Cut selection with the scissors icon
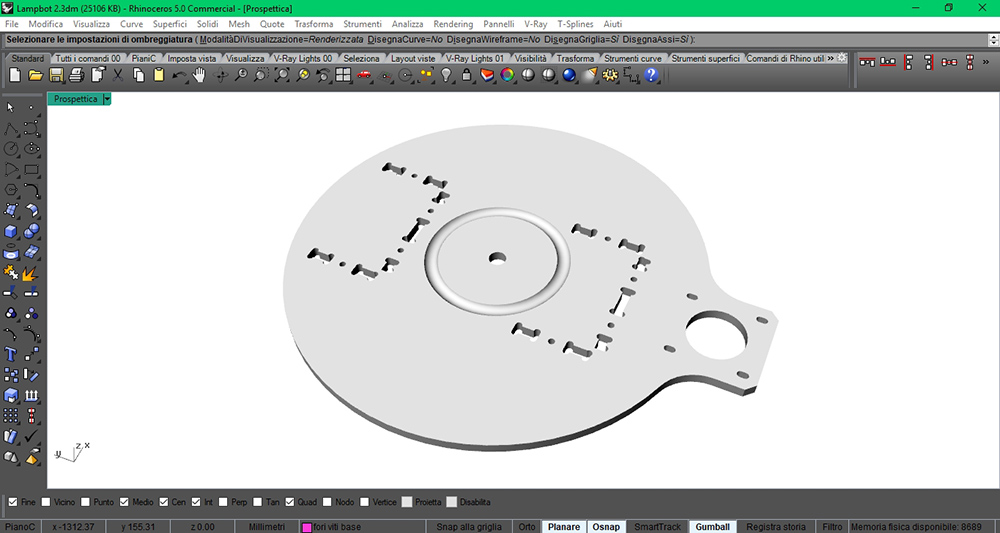 point(118,75)
